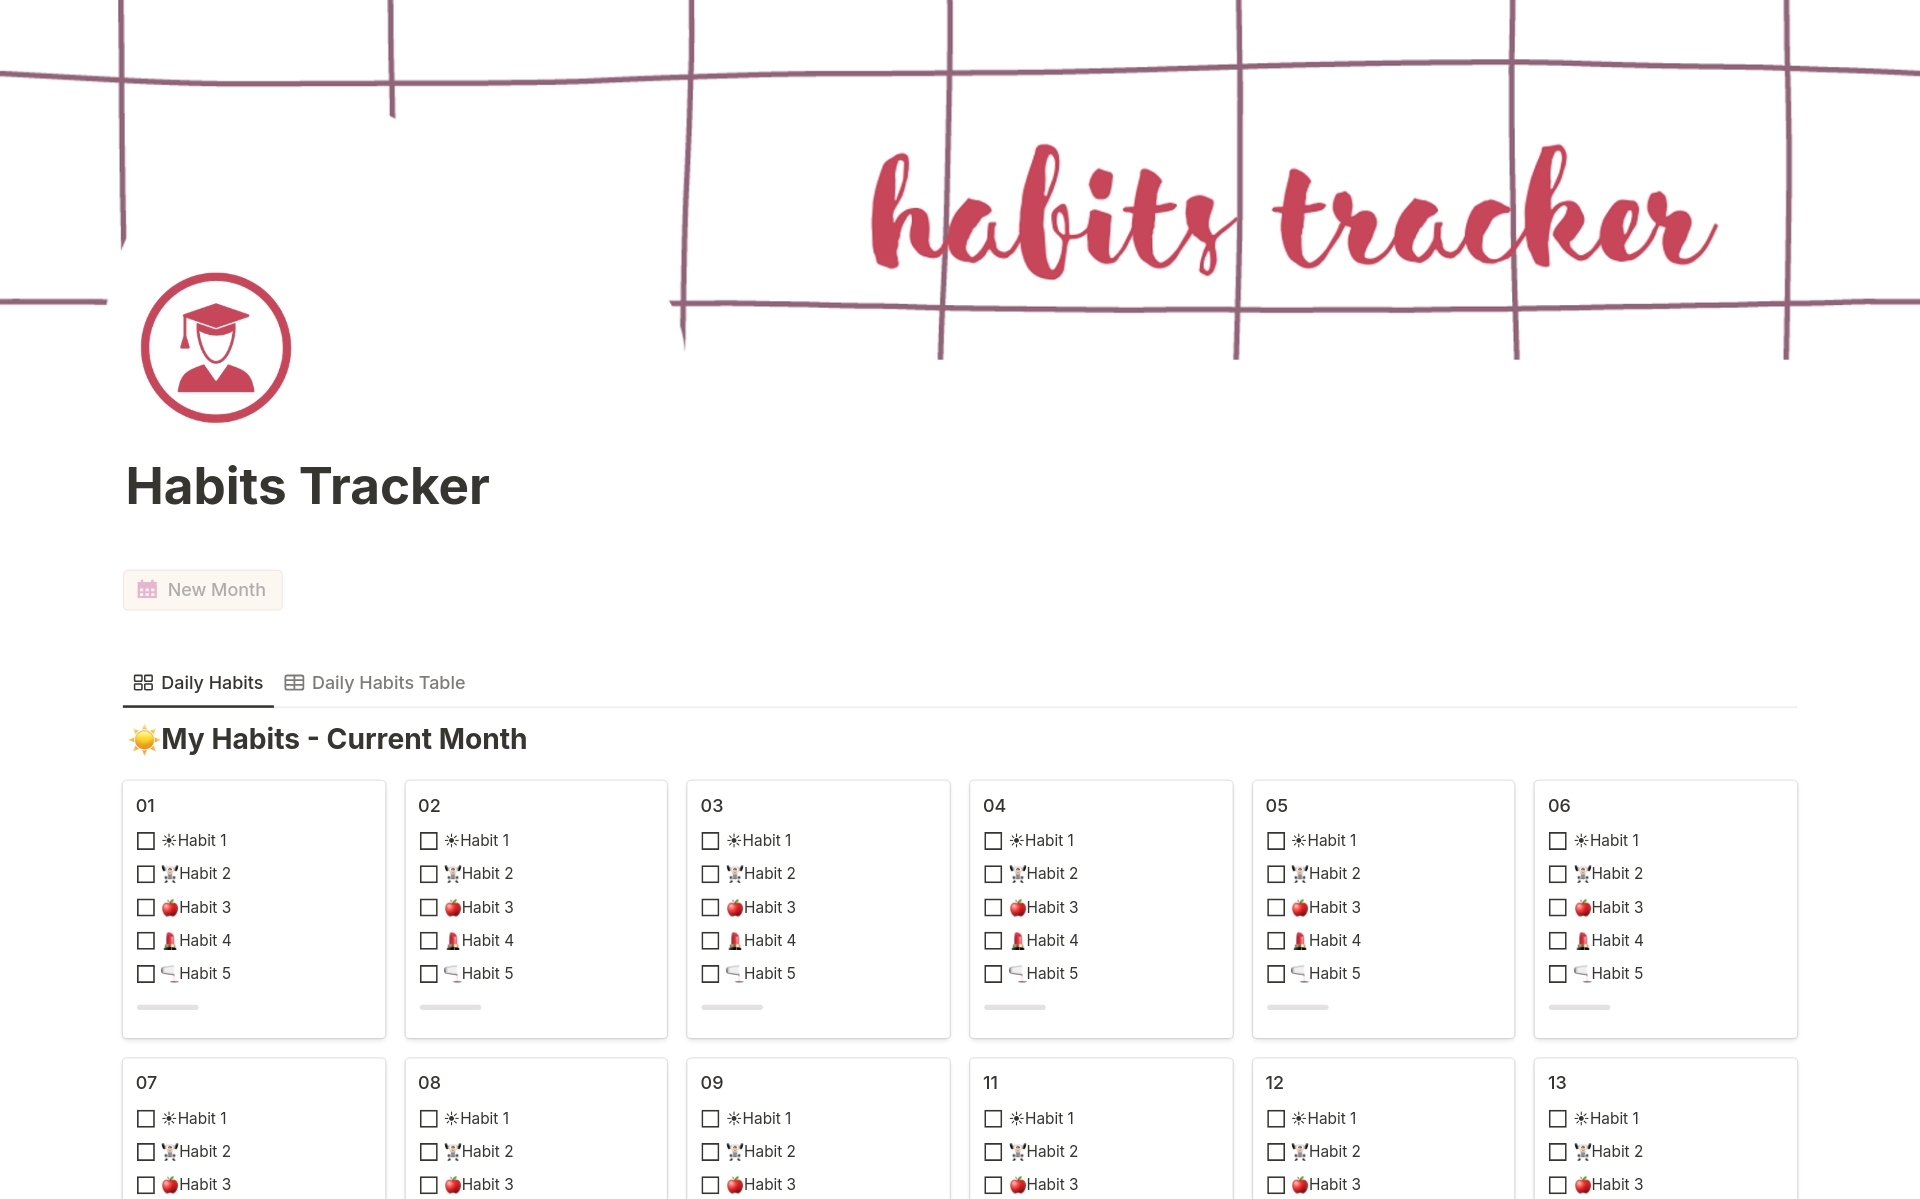Image resolution: width=1920 pixels, height=1199 pixels.
Task: Expand day 09 habits card
Action: pos(714,1079)
